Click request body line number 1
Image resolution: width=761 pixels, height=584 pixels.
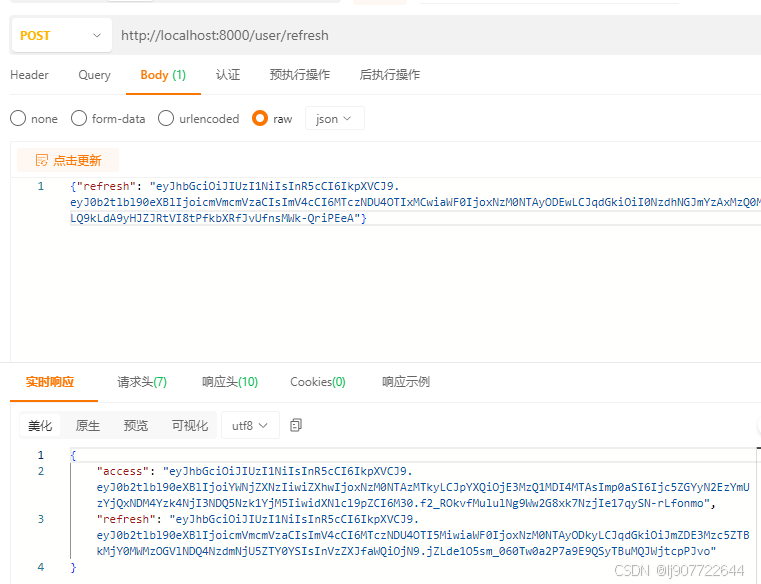point(41,186)
